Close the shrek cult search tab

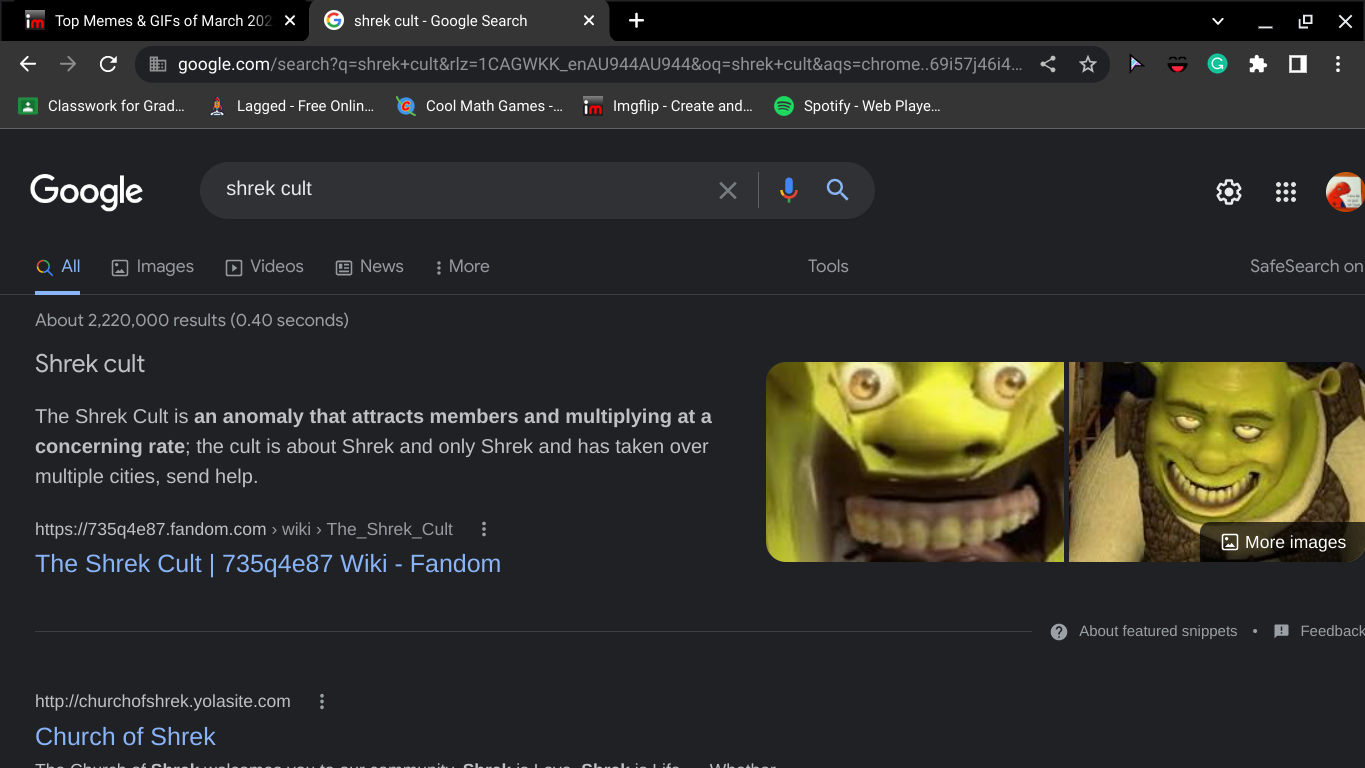[589, 20]
